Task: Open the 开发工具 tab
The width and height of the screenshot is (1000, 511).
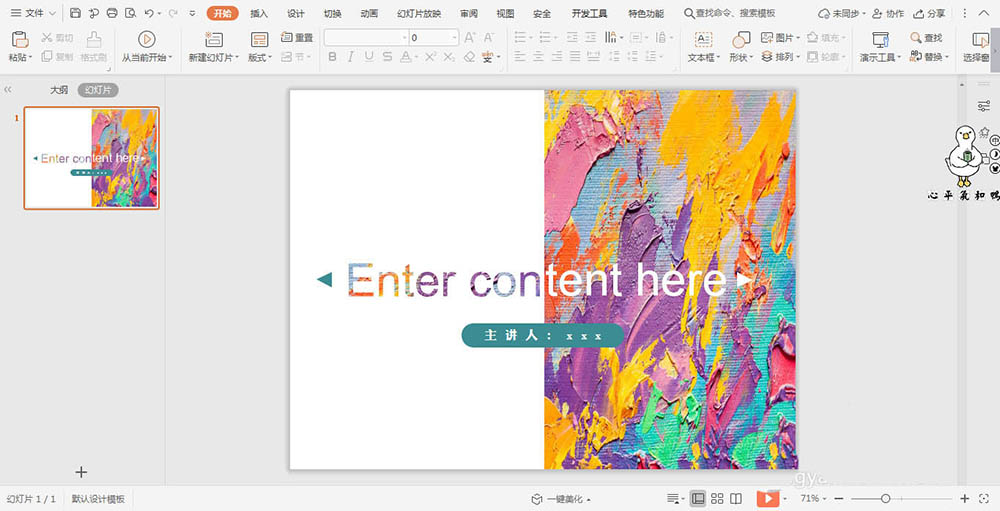Action: click(x=589, y=13)
